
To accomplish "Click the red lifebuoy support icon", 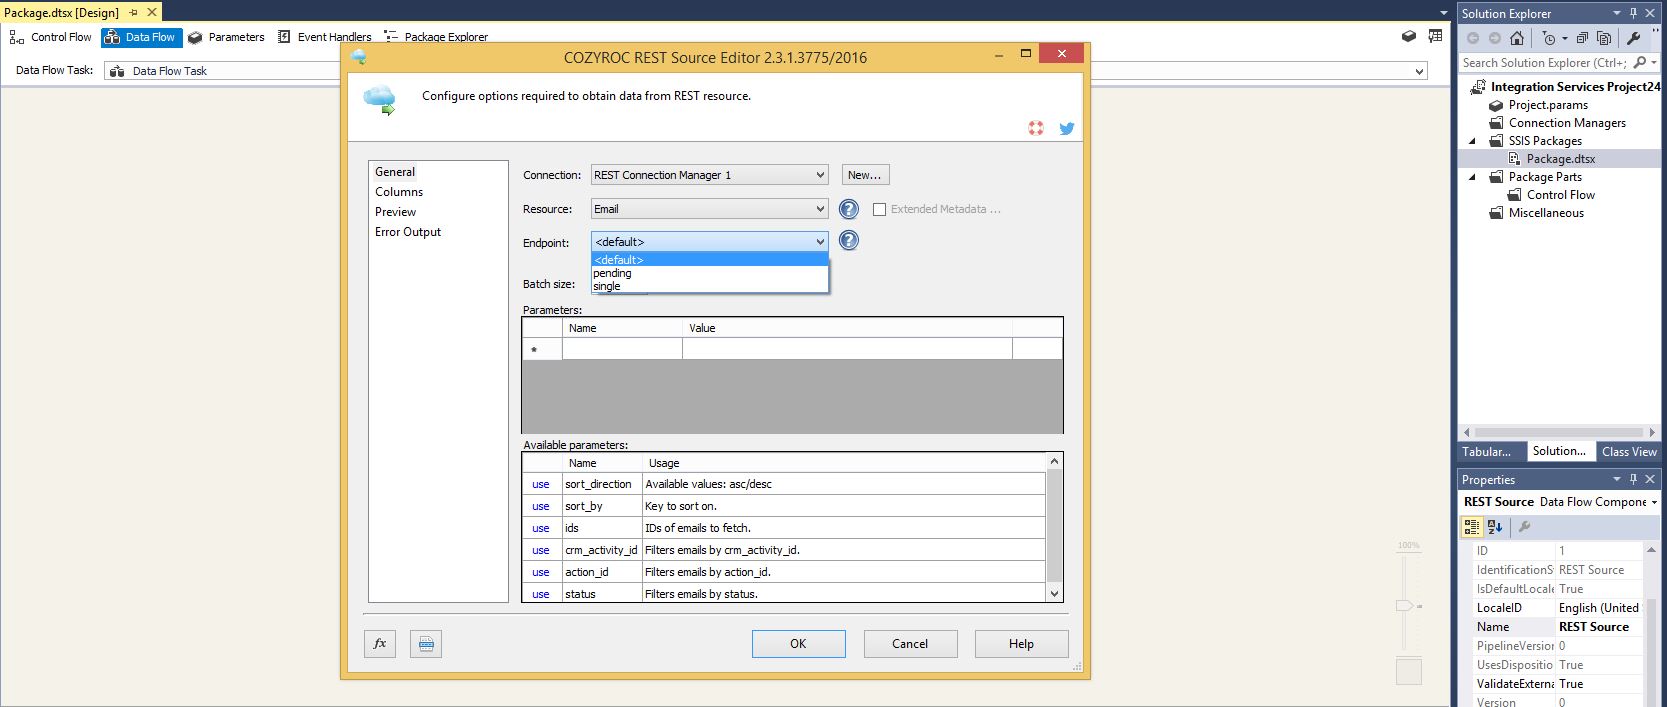I will (x=1036, y=128).
